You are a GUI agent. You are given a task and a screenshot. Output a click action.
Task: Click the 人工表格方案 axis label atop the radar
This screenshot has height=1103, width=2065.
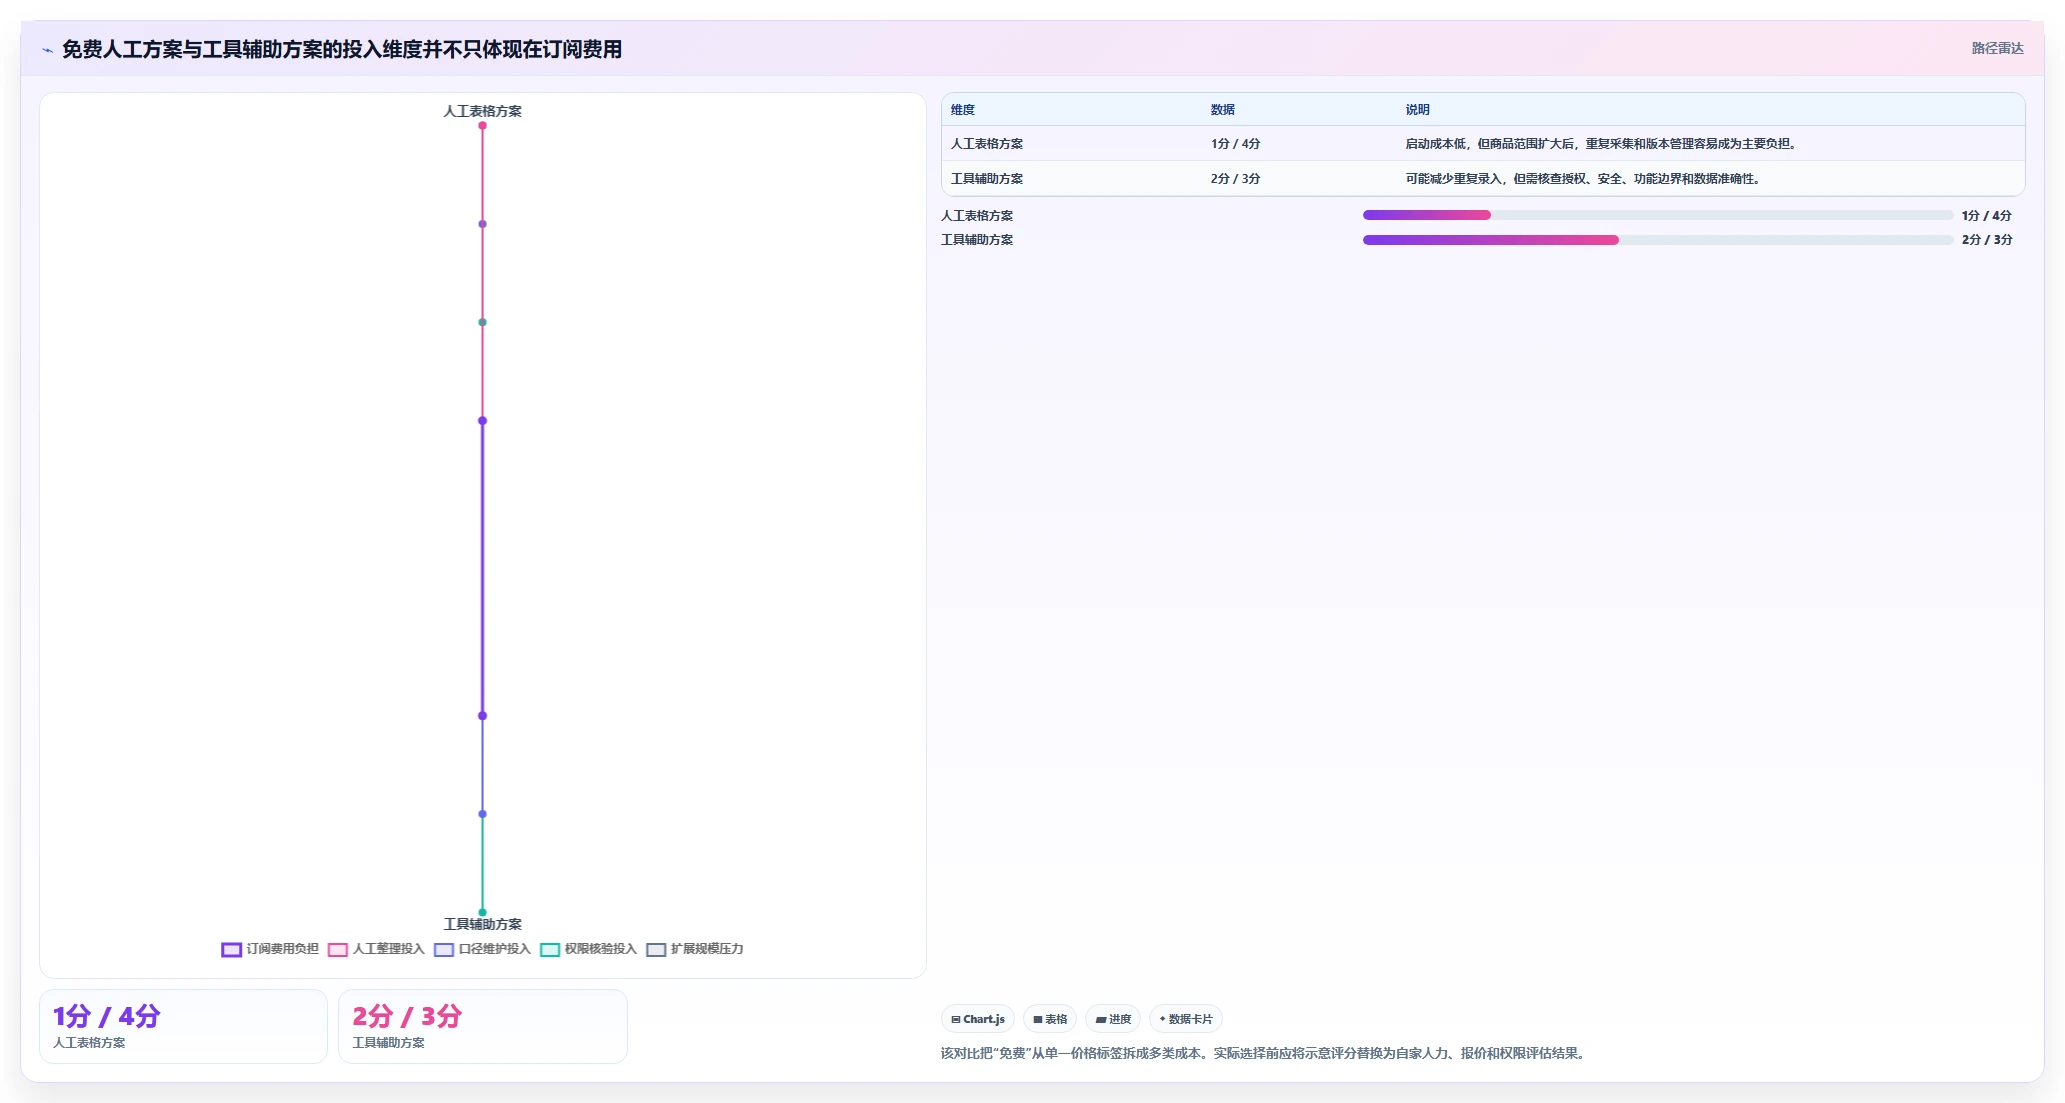click(483, 111)
